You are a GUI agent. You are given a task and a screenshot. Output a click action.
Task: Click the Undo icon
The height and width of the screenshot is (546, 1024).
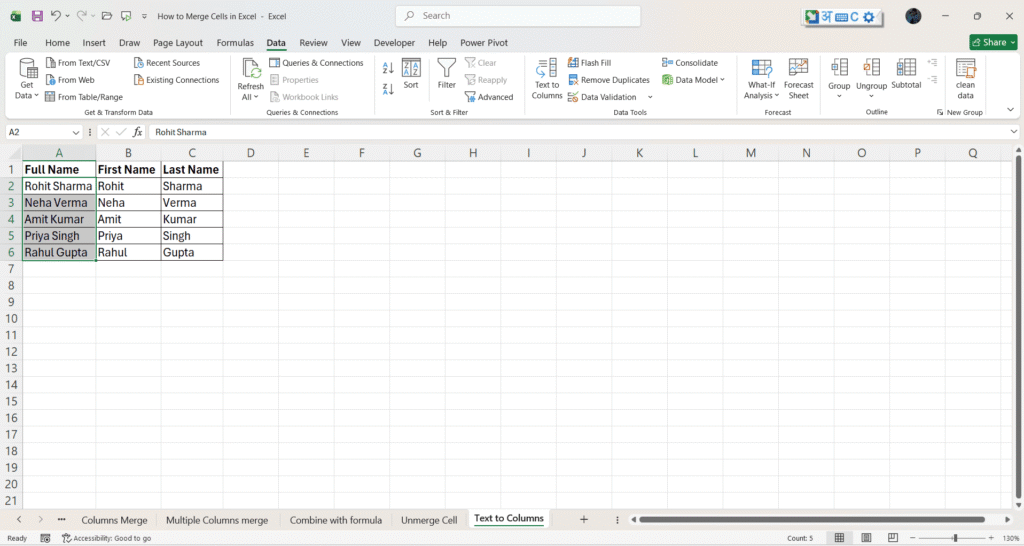(56, 16)
